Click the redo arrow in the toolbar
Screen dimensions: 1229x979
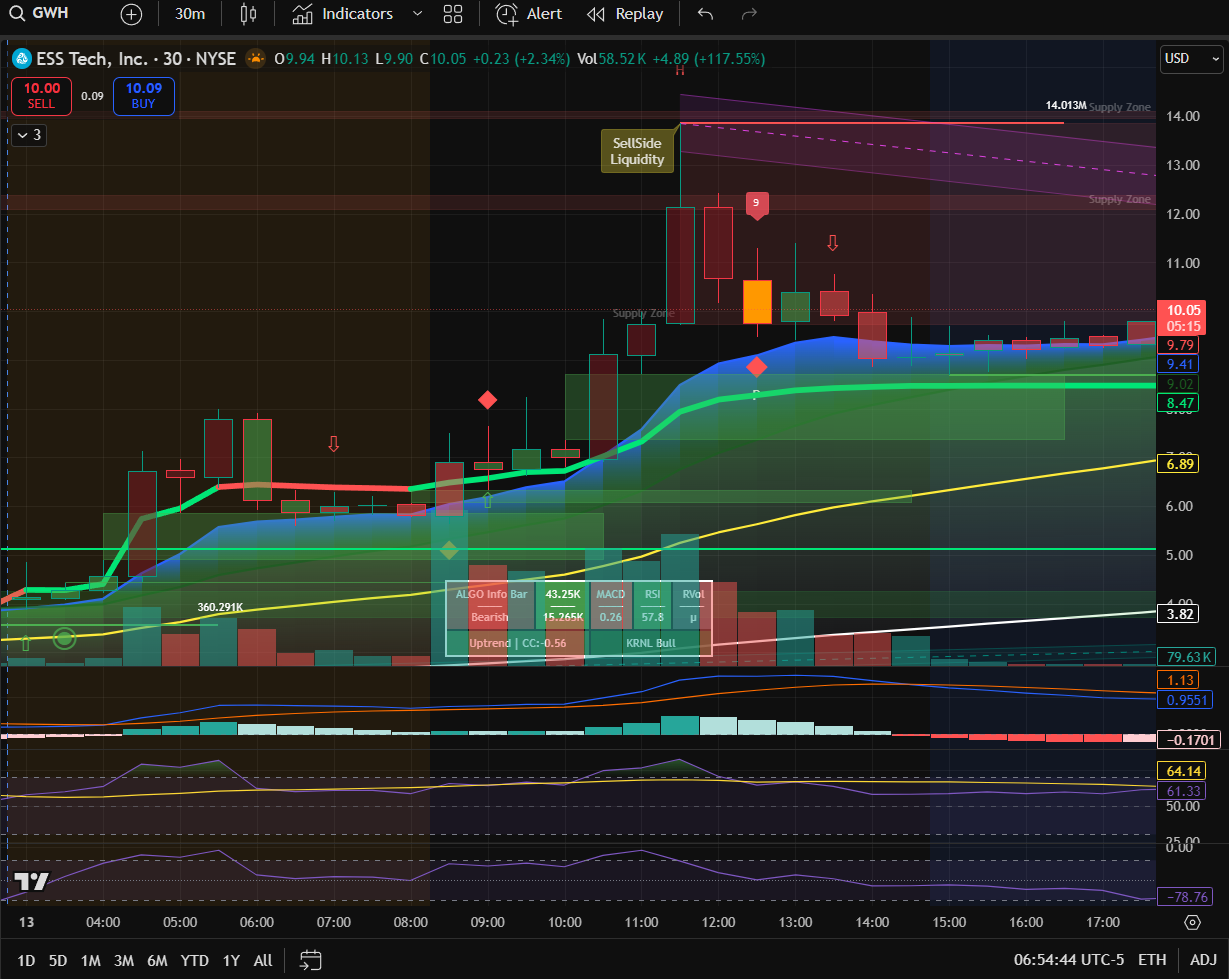click(749, 14)
